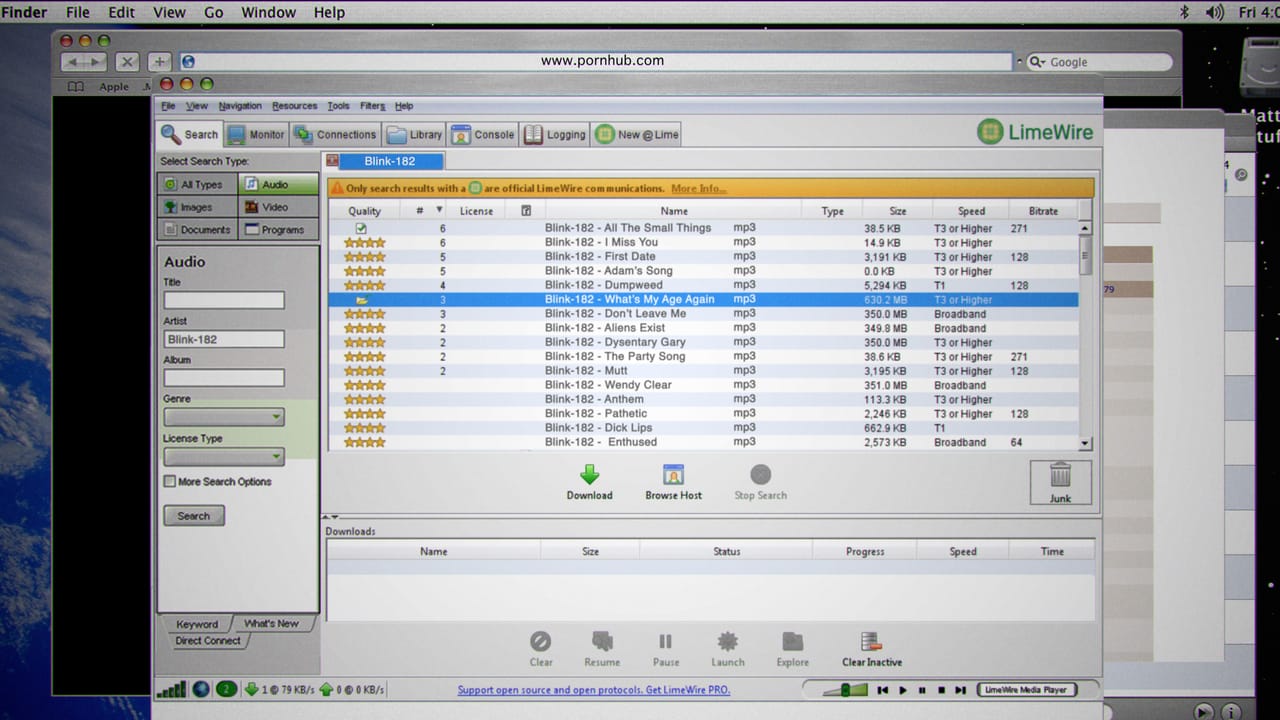1280x720 pixels.
Task: Open the Monitor tab
Action: pyautogui.click(x=256, y=134)
